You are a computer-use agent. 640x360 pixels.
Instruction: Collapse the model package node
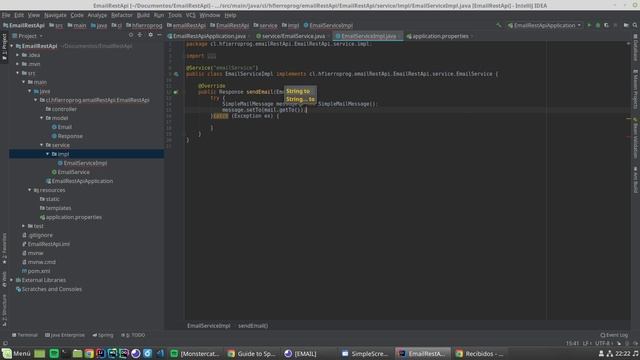click(42, 118)
